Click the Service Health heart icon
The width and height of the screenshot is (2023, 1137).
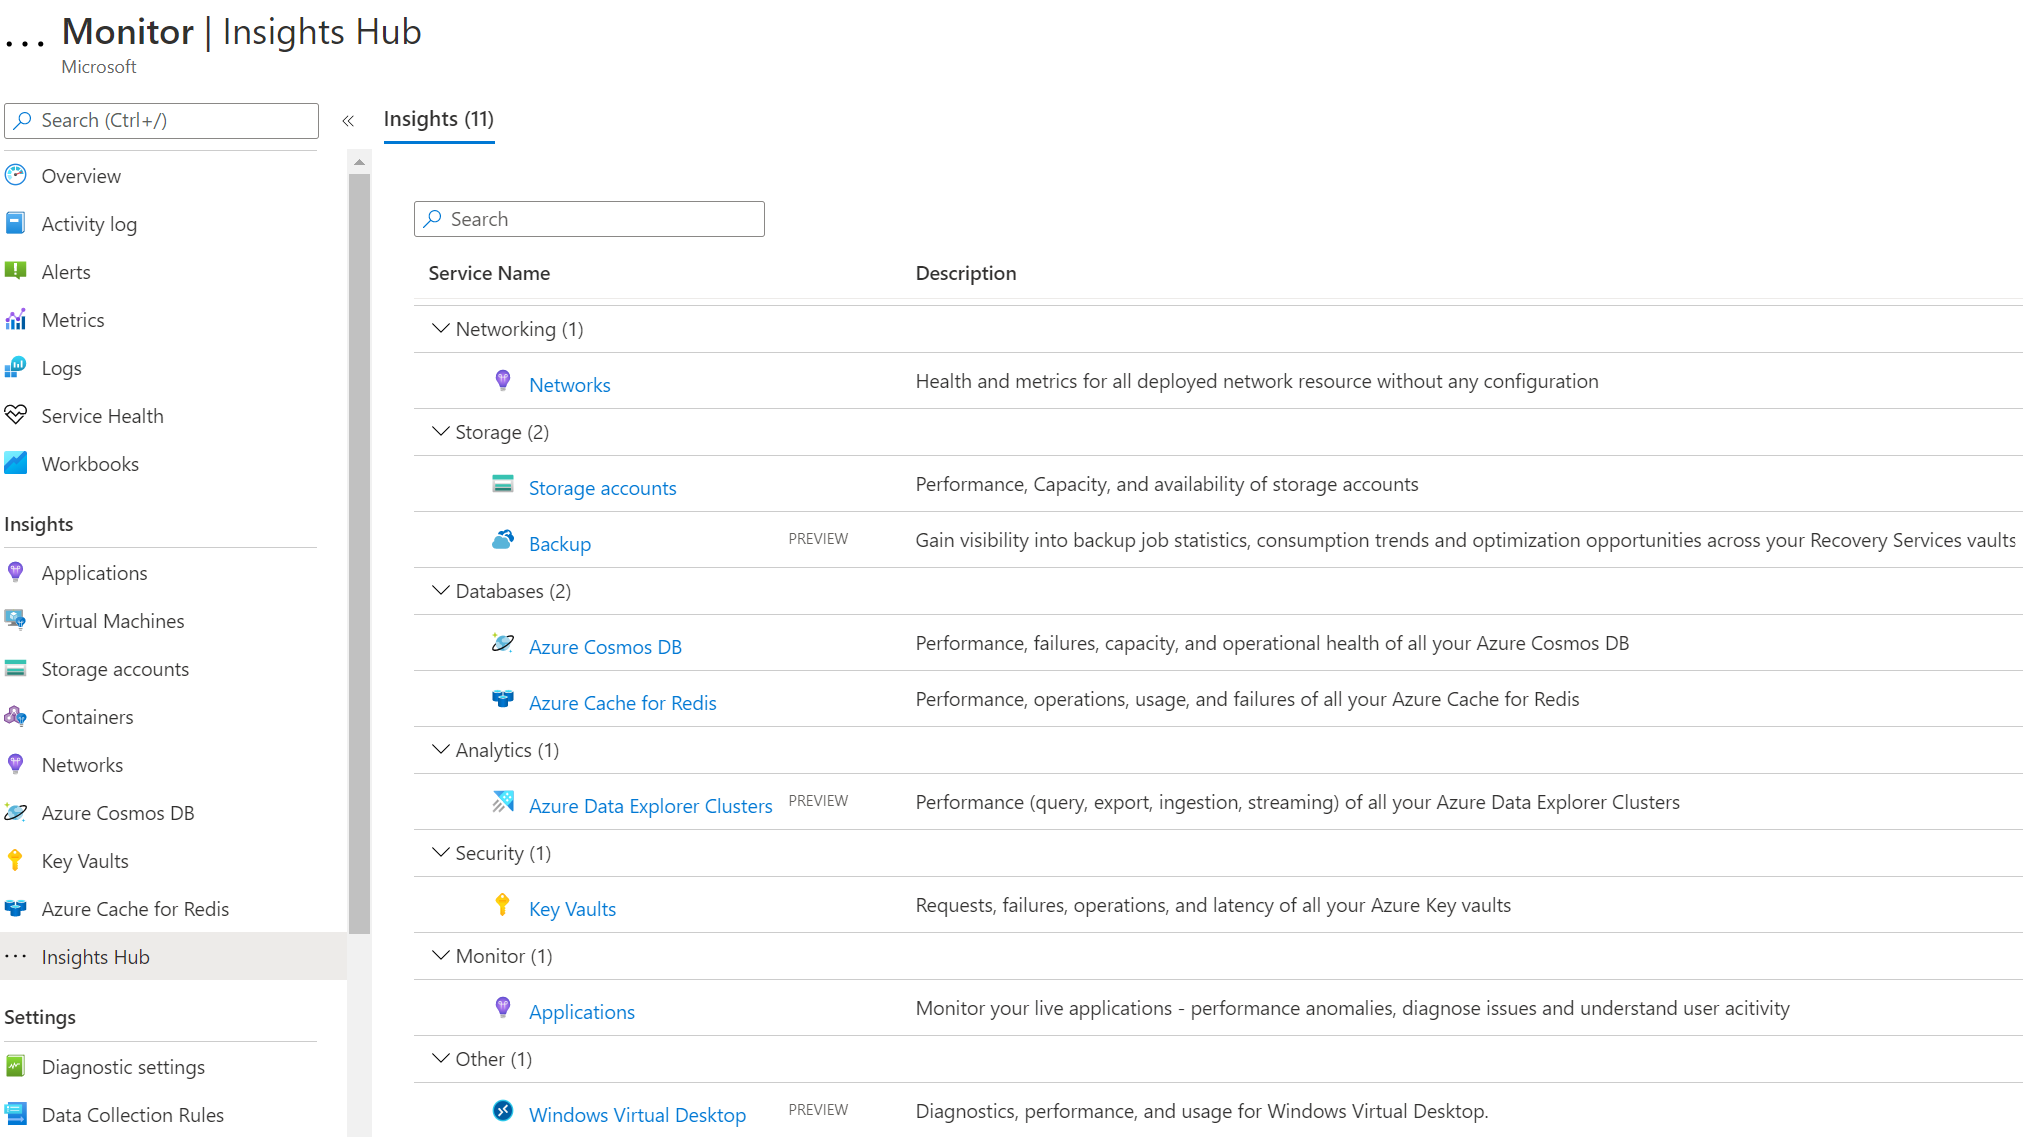pos(16,416)
